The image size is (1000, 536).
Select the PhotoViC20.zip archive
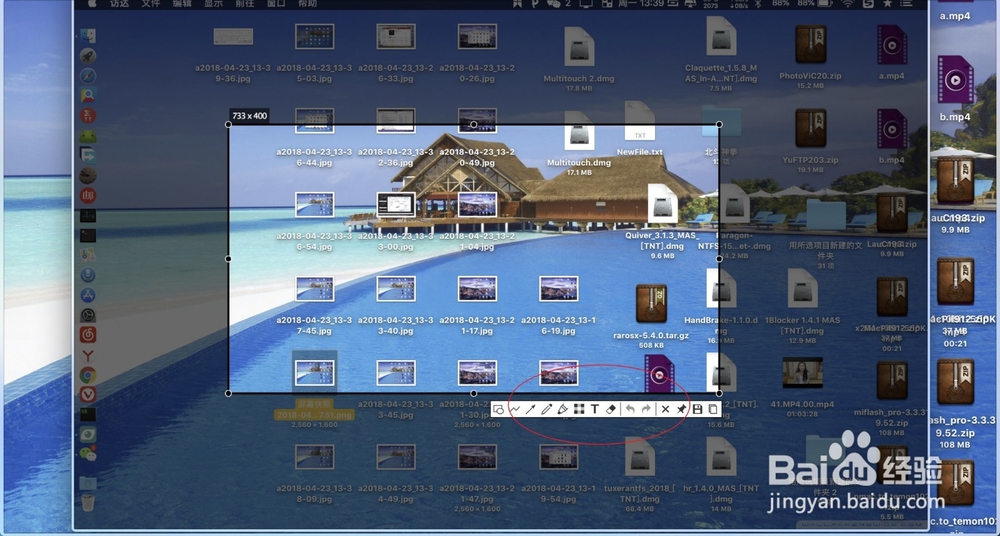811,44
